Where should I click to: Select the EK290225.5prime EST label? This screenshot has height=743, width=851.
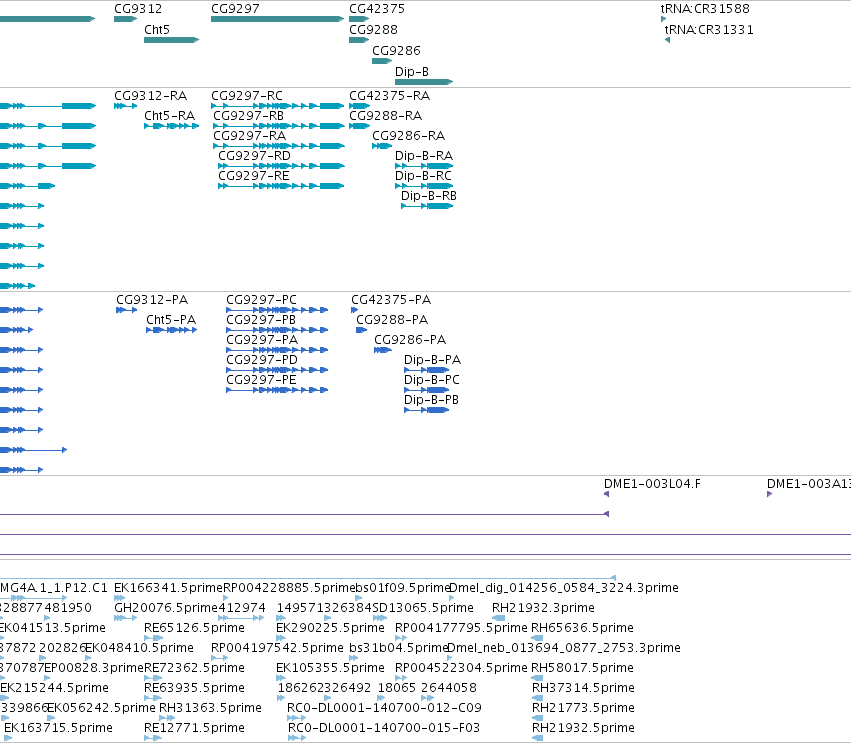[x=331, y=628]
